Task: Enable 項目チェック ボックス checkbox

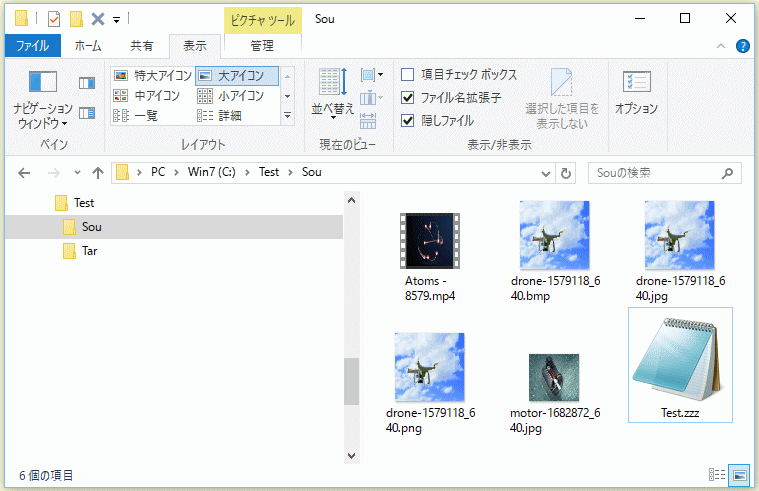Action: (x=408, y=75)
